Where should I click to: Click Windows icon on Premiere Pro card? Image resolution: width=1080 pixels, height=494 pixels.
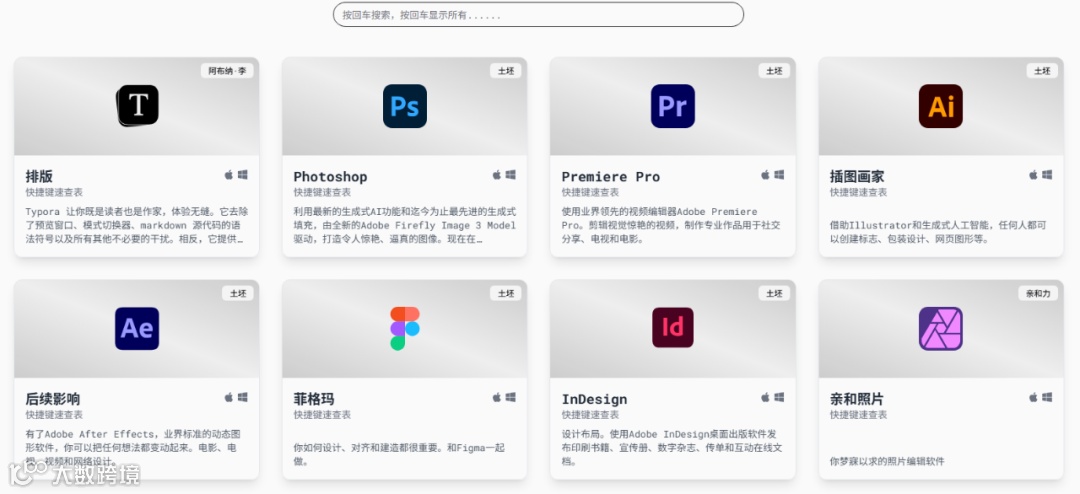tap(779, 175)
